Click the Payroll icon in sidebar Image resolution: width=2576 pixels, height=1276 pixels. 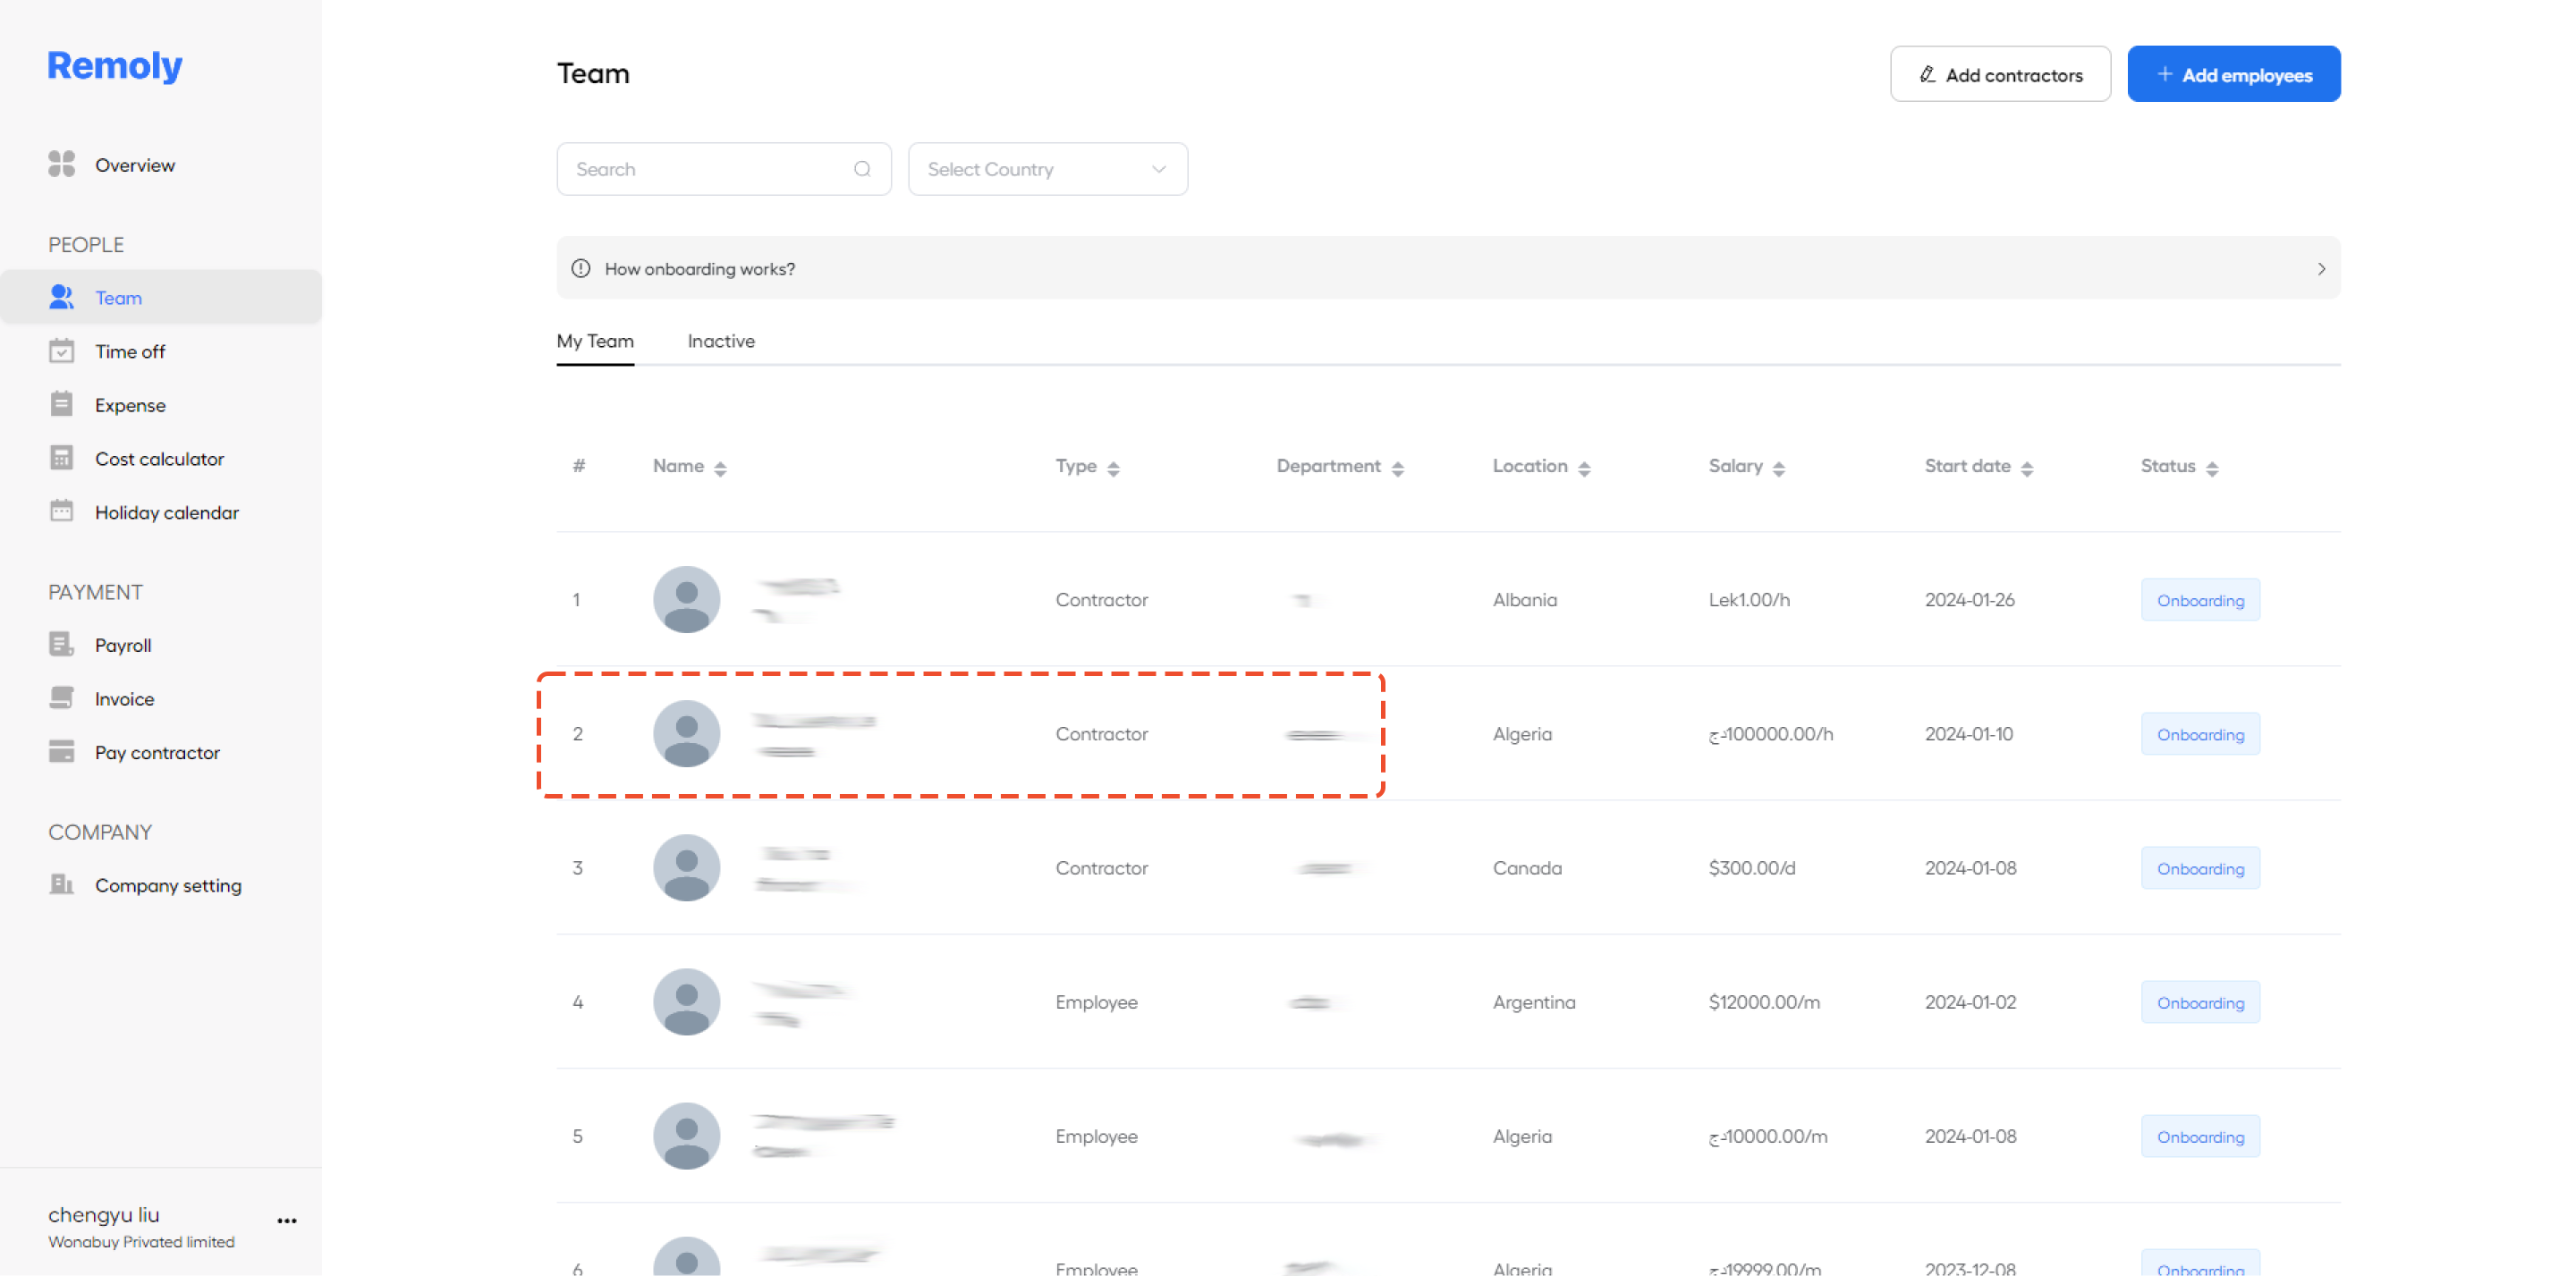(x=61, y=644)
